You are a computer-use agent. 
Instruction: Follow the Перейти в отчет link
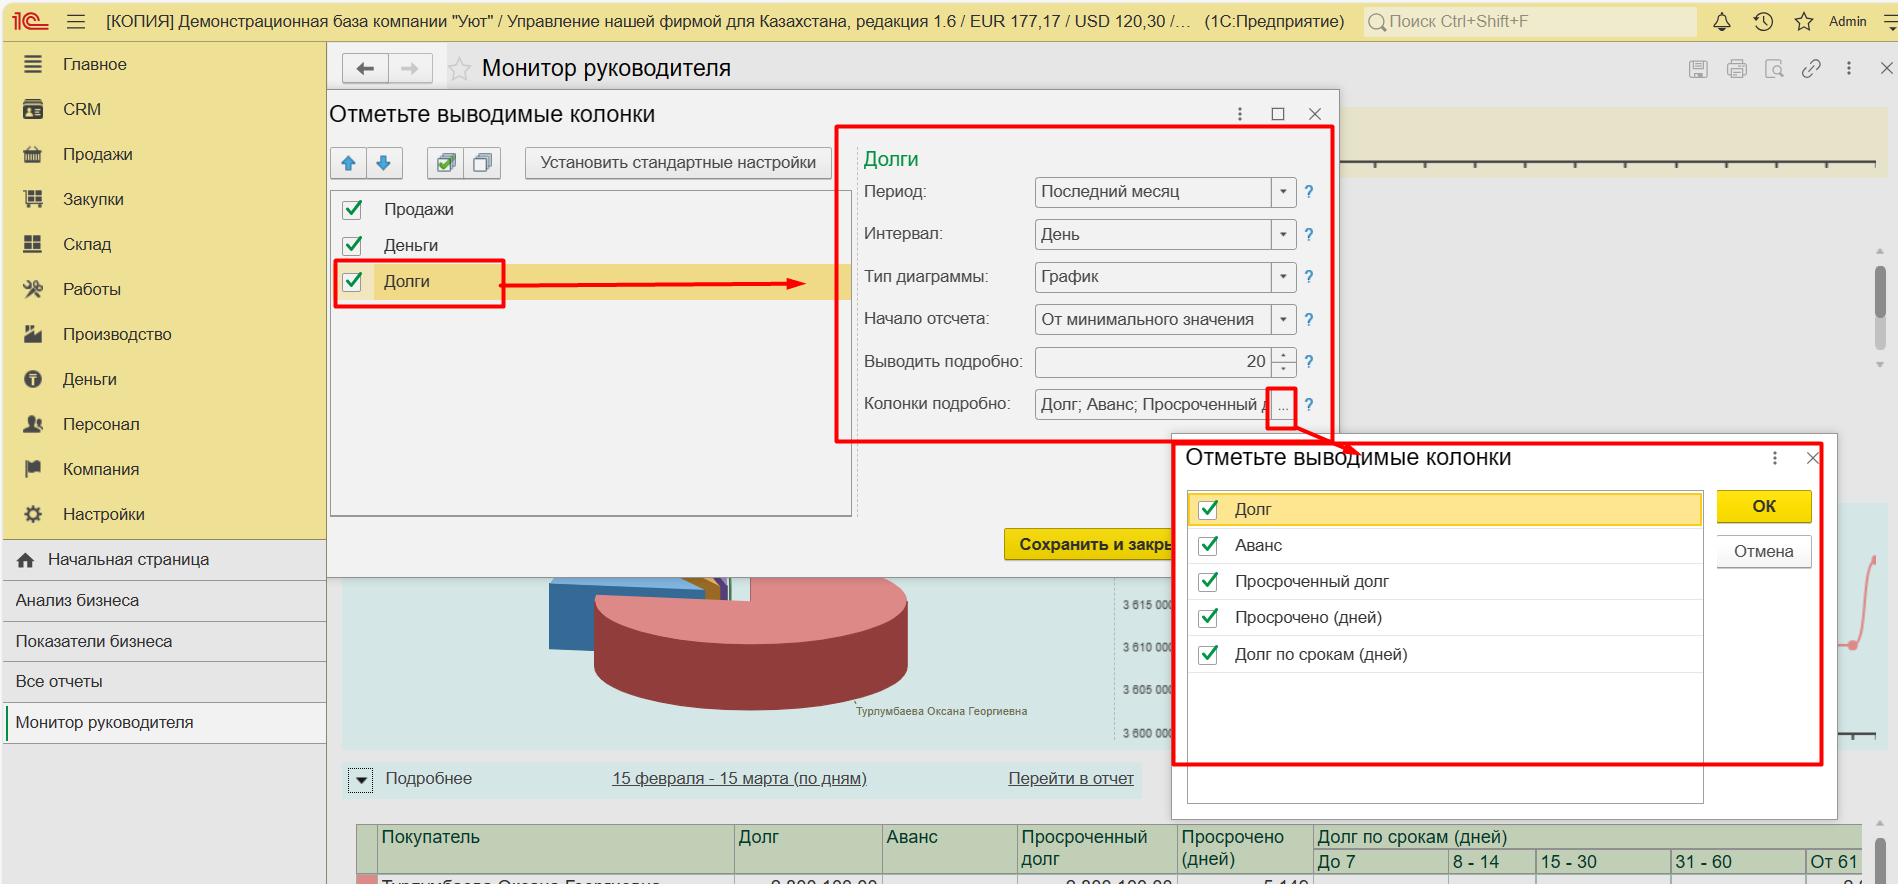[x=1070, y=779]
